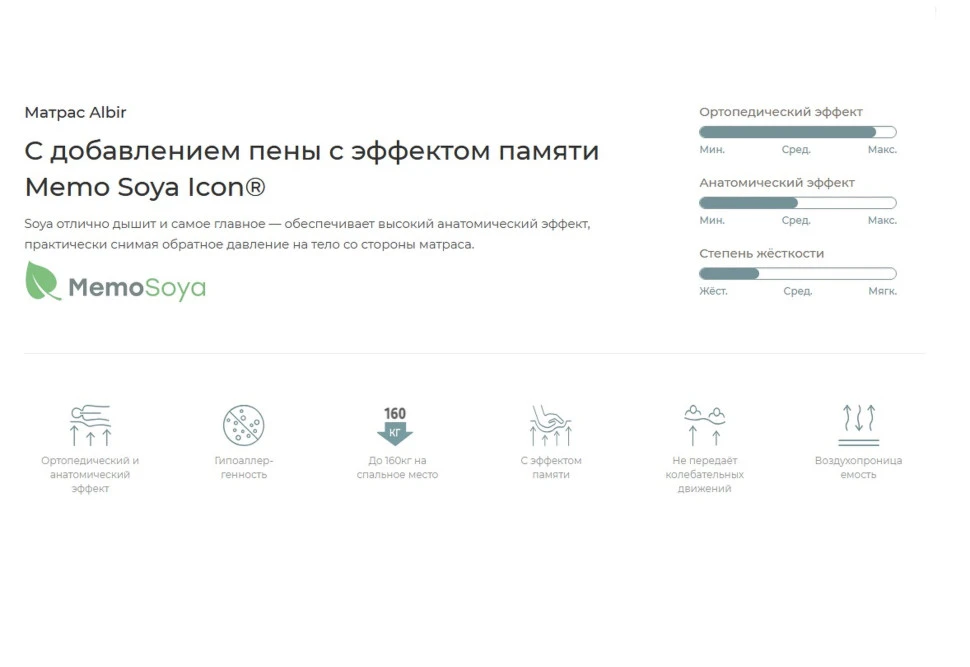
Task: Click the 'Воздухопроницаемость' caption
Action: (x=859, y=468)
